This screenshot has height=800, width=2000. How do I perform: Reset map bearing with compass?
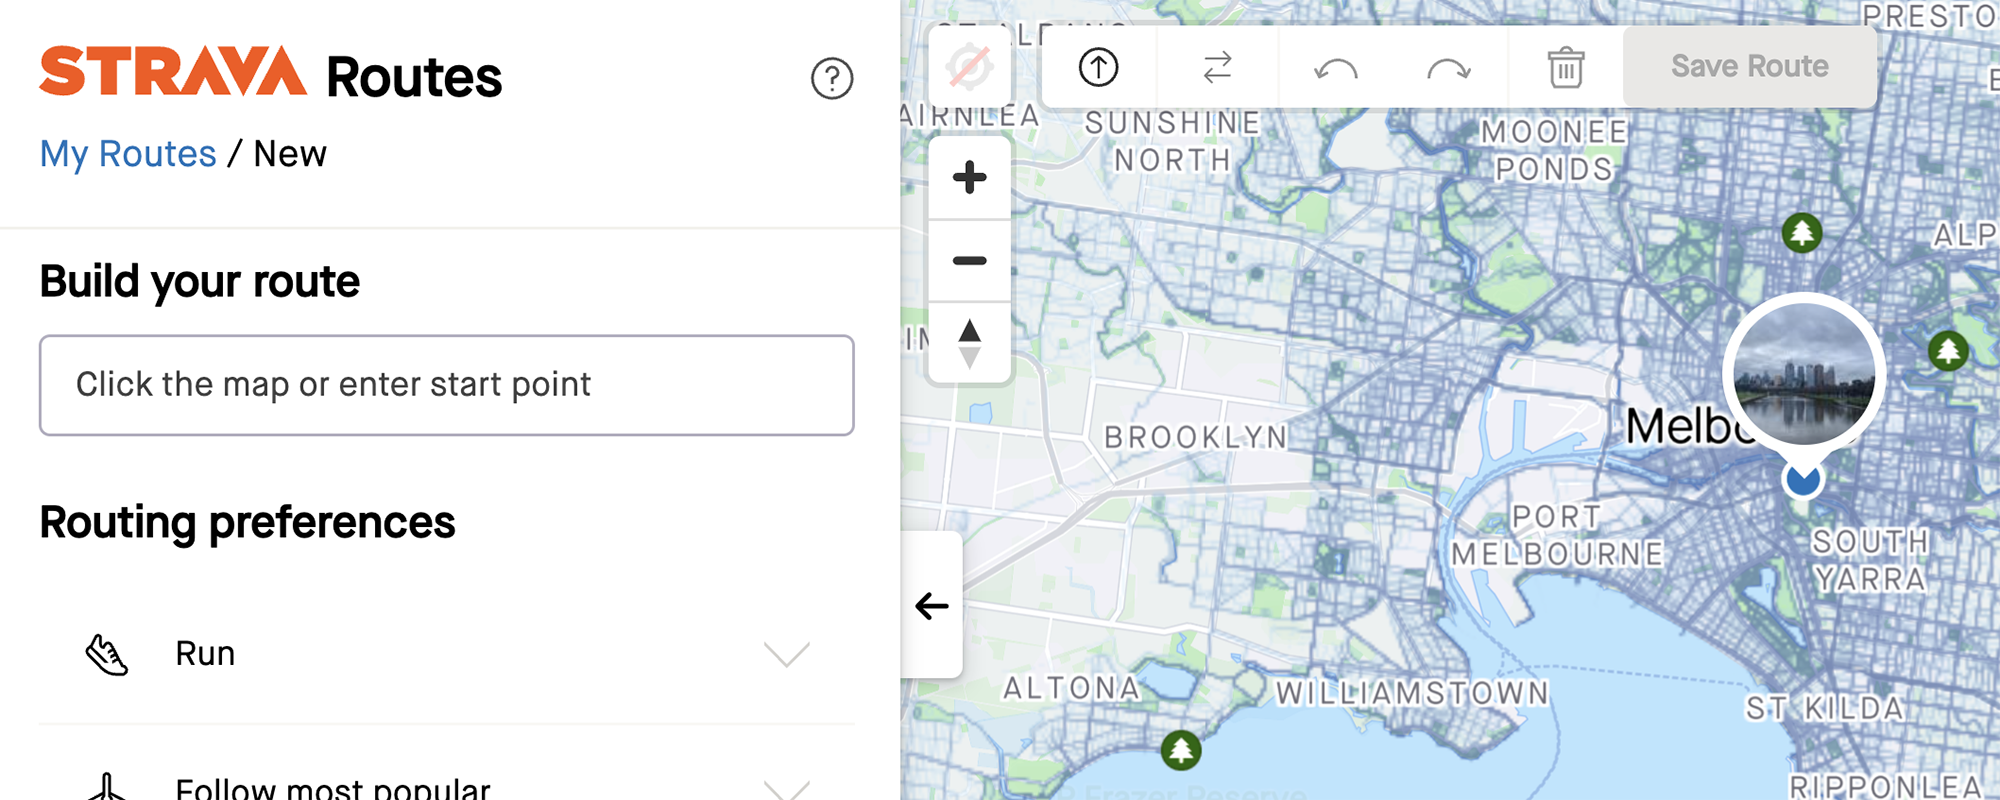[969, 343]
